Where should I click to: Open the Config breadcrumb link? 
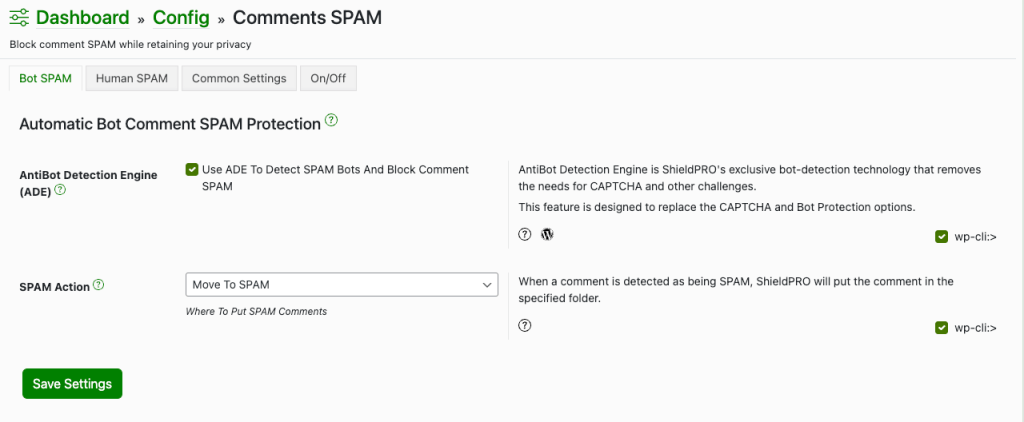coord(182,18)
